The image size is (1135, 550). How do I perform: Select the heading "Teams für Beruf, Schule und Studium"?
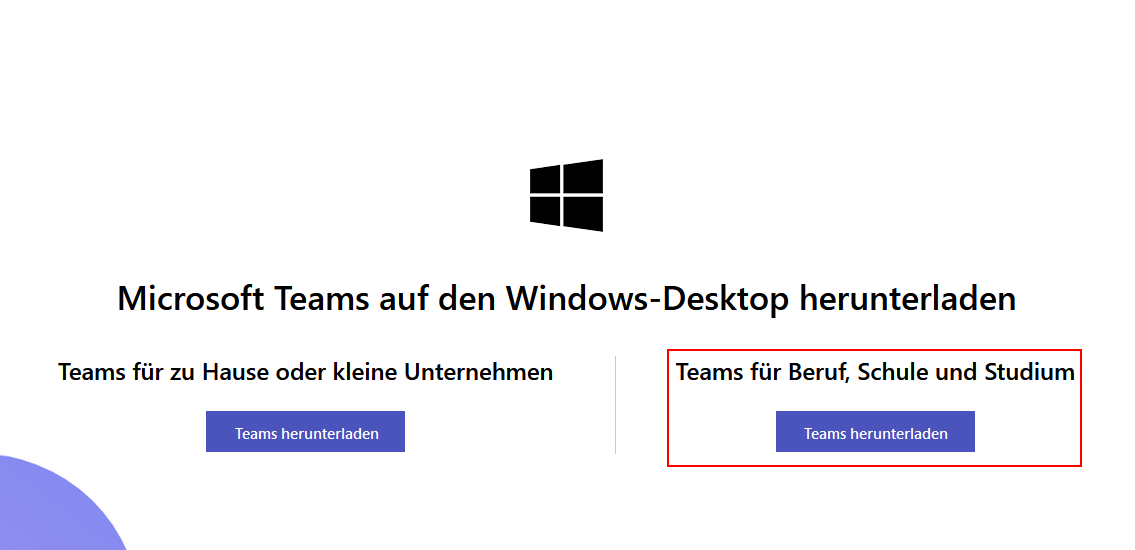click(875, 372)
